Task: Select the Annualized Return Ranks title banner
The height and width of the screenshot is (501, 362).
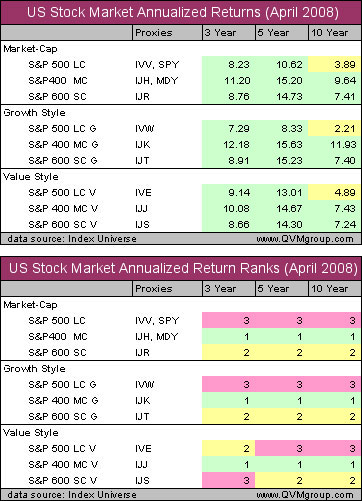Action: (x=181, y=268)
